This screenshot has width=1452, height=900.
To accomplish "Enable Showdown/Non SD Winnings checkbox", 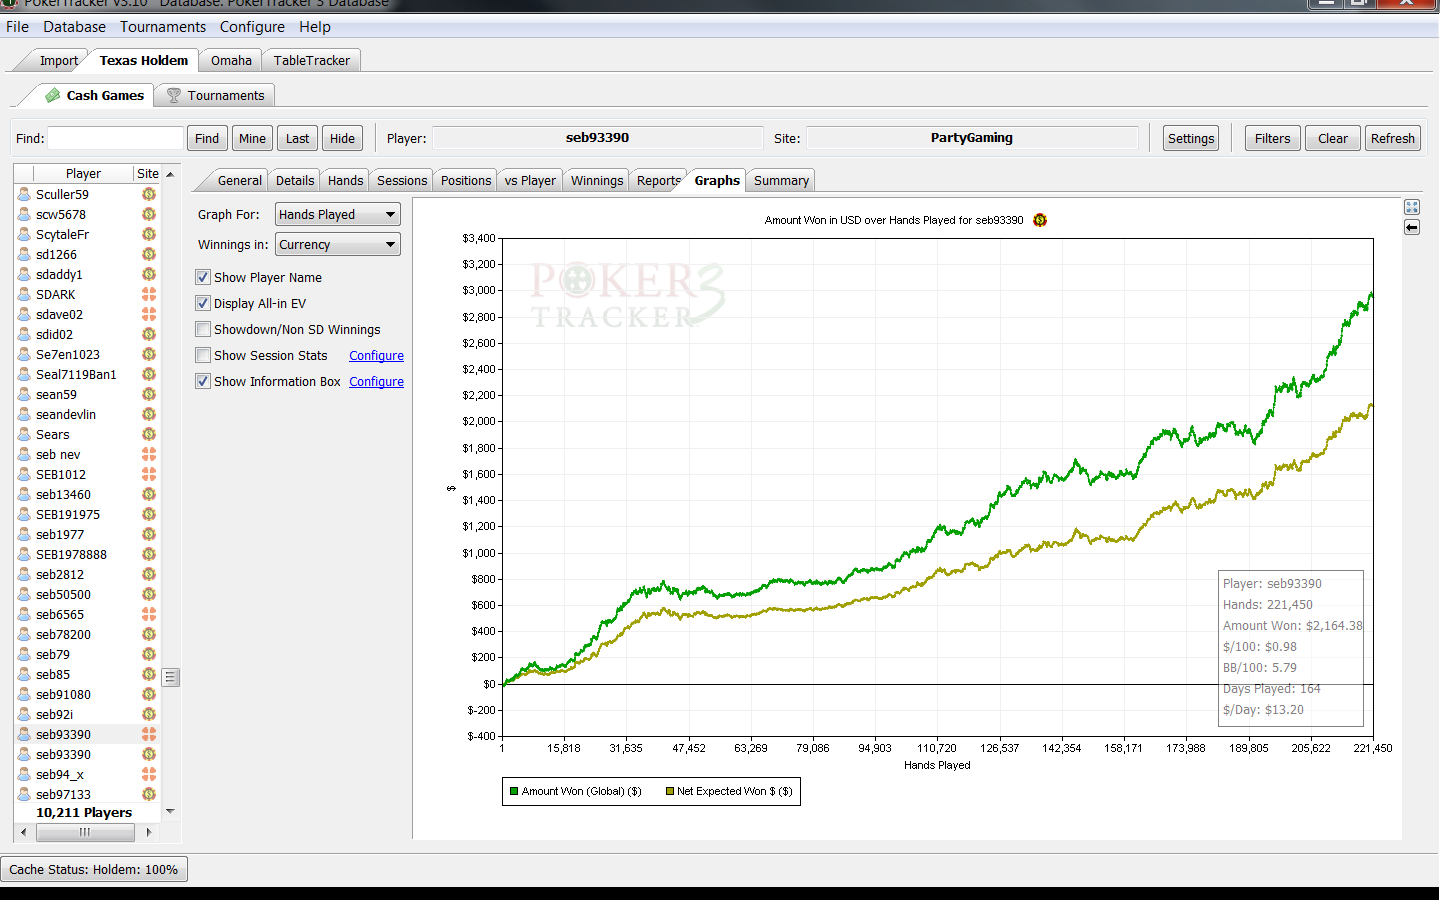I will coord(203,329).
